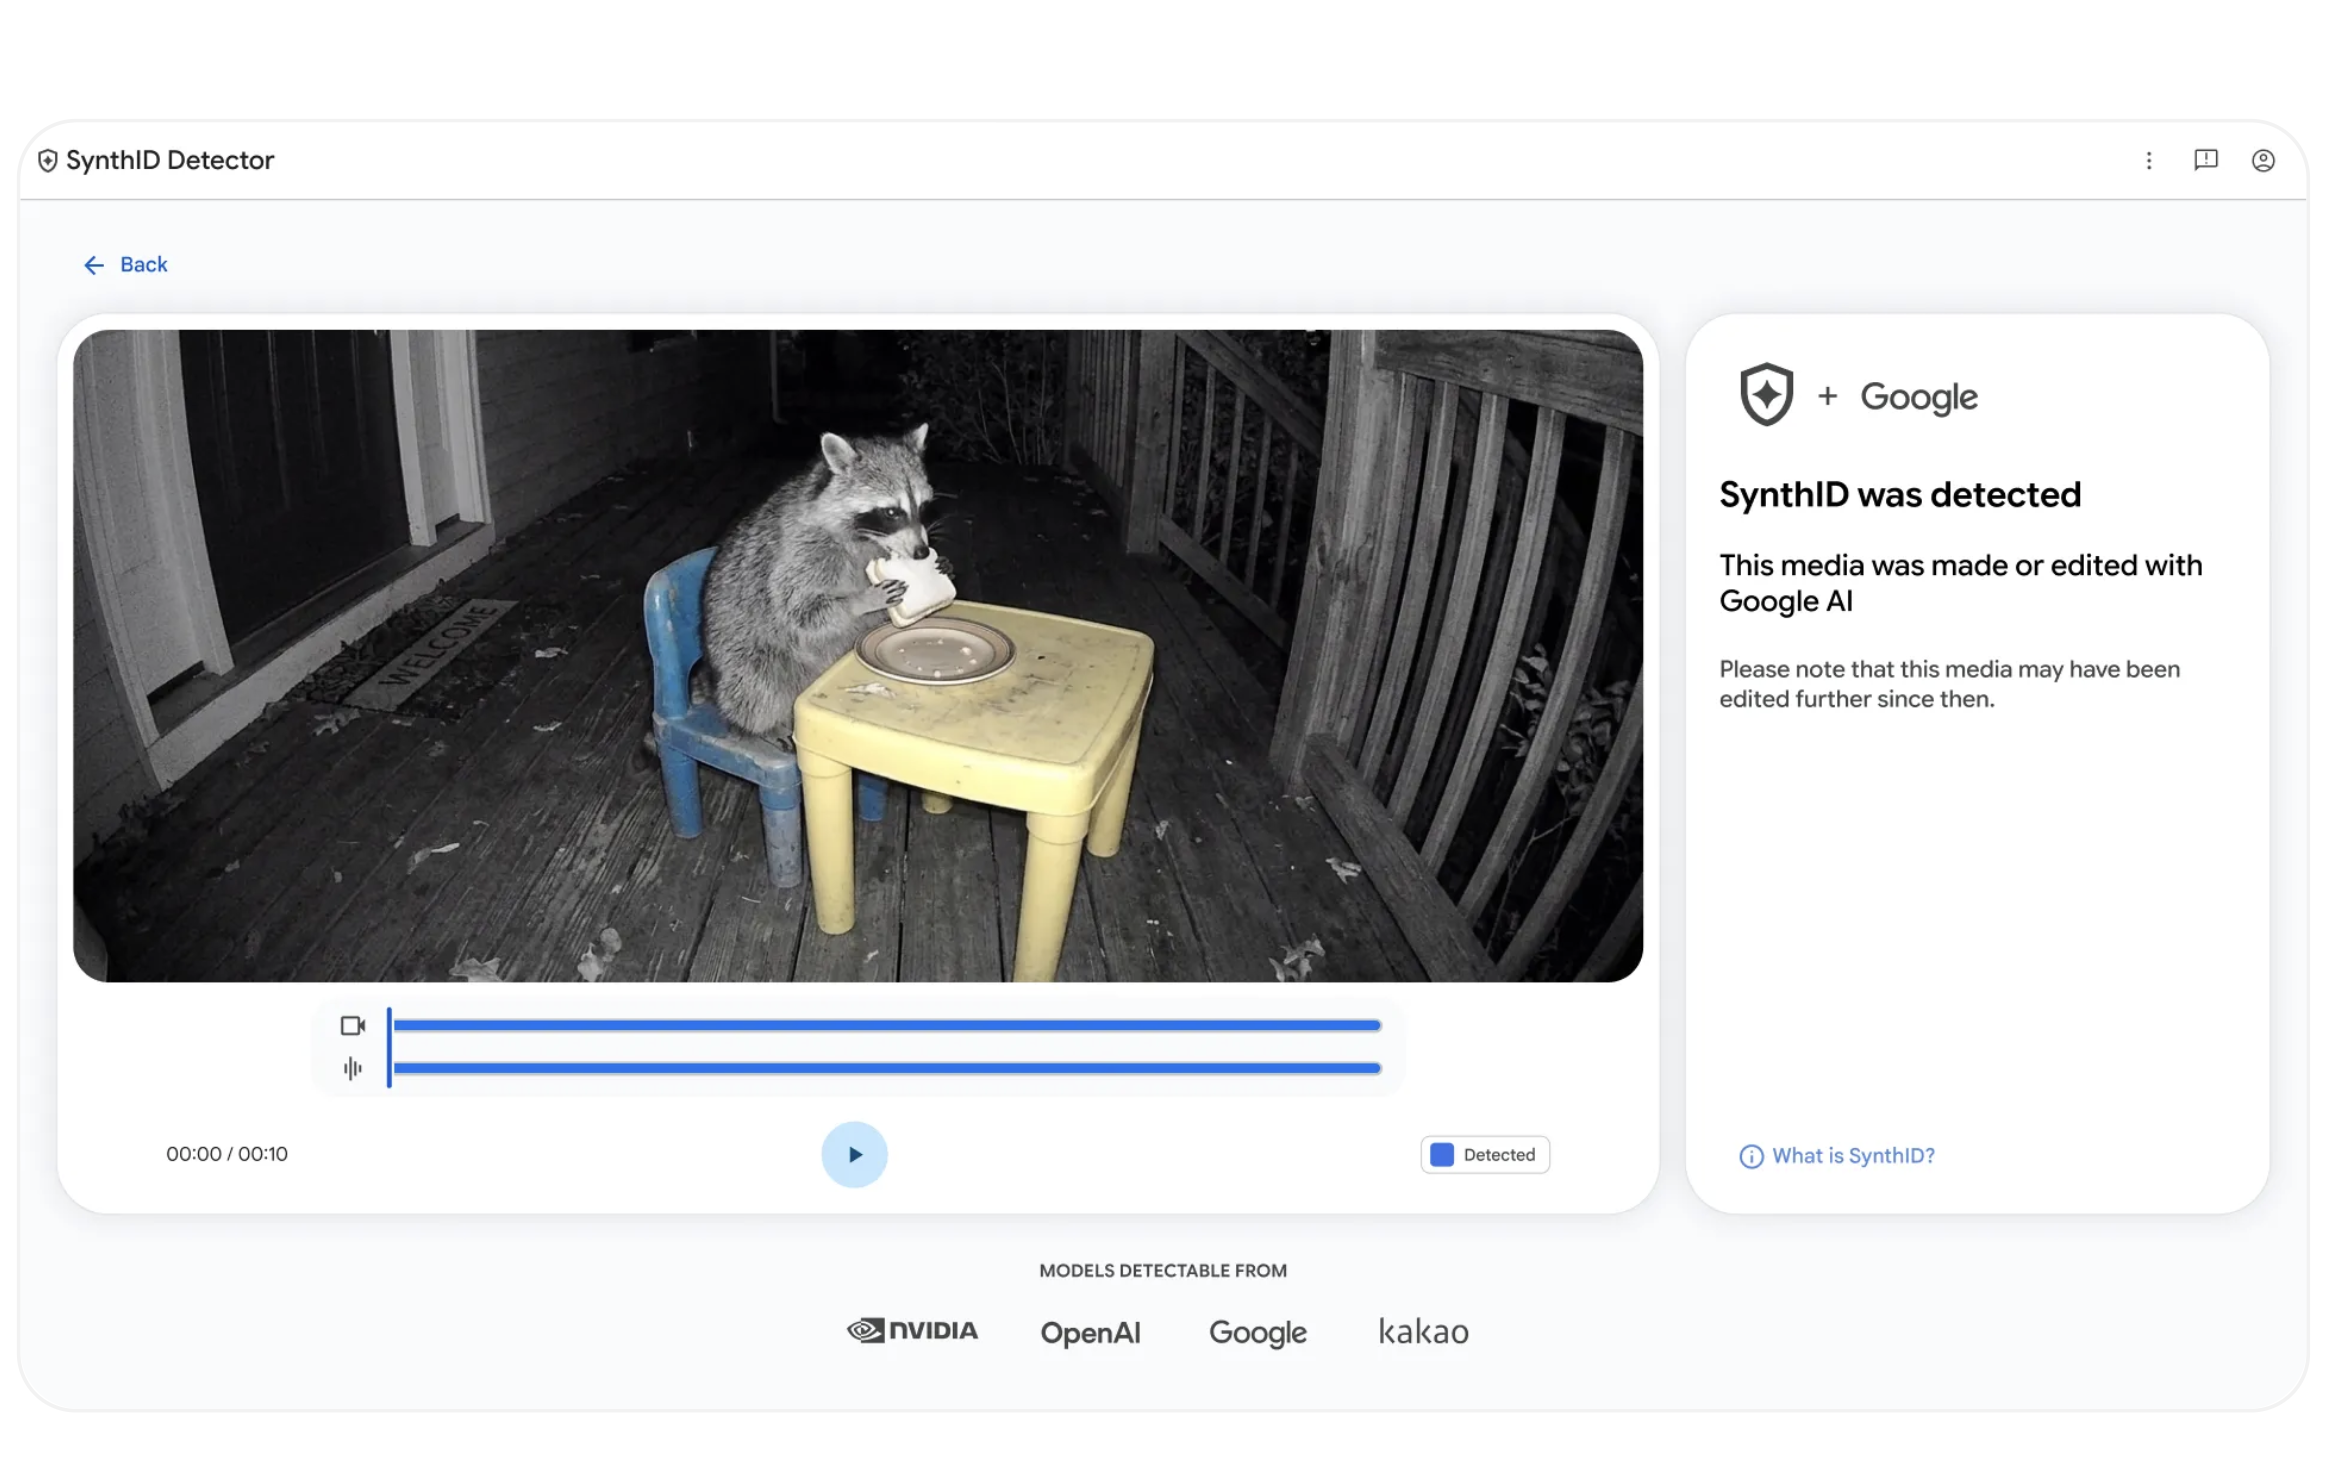Click the raccoon video preview

click(x=858, y=655)
